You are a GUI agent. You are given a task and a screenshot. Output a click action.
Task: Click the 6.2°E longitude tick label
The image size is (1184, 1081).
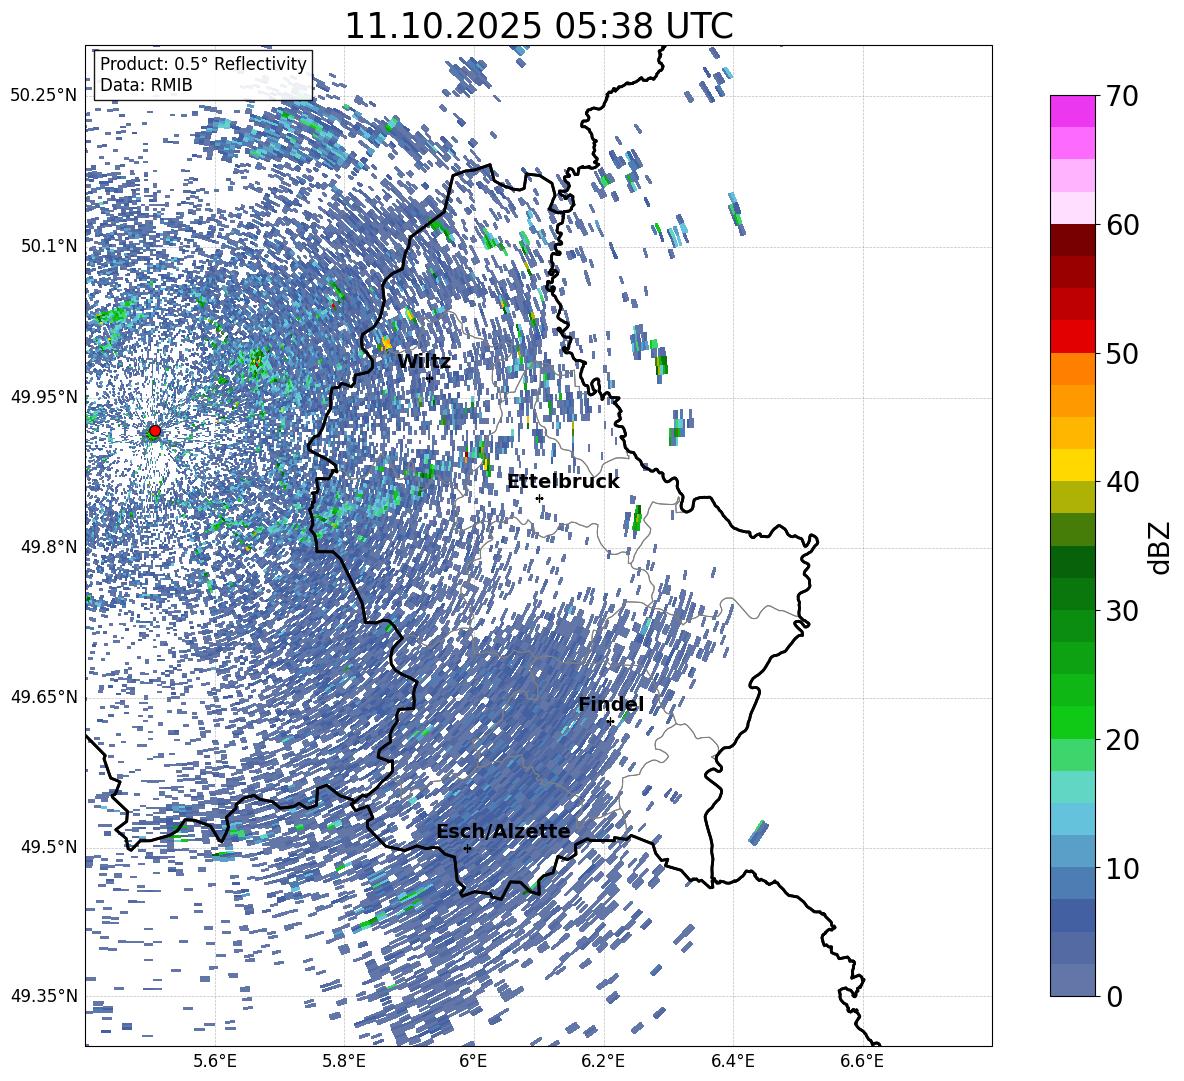tap(603, 1062)
